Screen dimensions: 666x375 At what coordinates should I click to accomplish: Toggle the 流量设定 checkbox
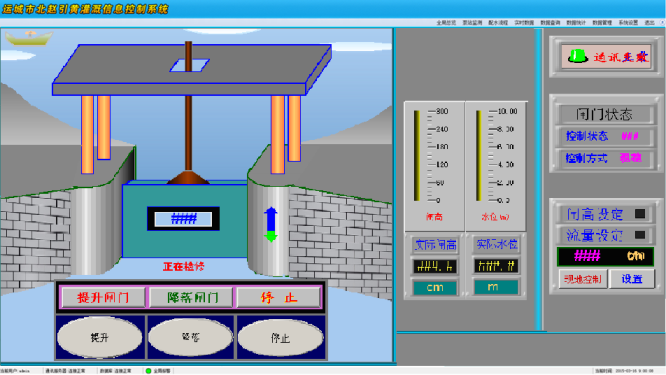coord(640,234)
